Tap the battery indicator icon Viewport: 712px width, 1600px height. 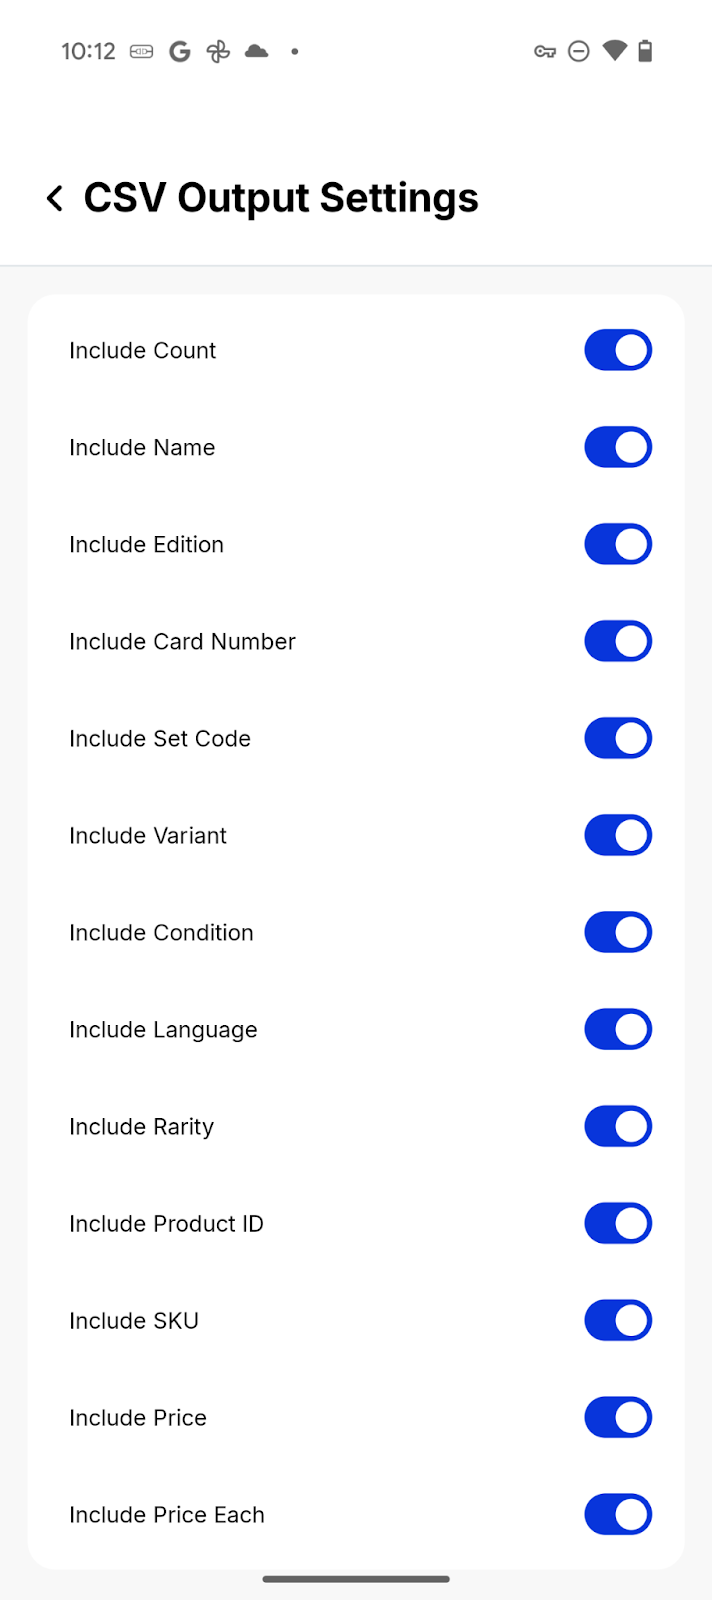coord(645,51)
